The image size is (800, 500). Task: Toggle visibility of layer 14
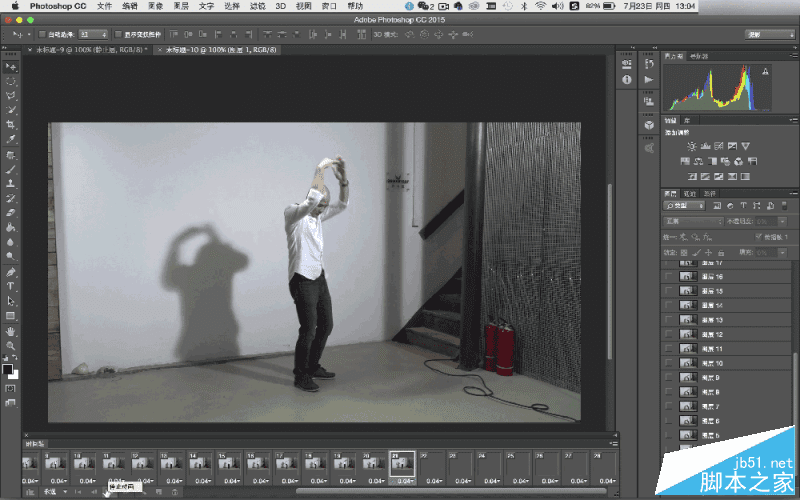(668, 305)
